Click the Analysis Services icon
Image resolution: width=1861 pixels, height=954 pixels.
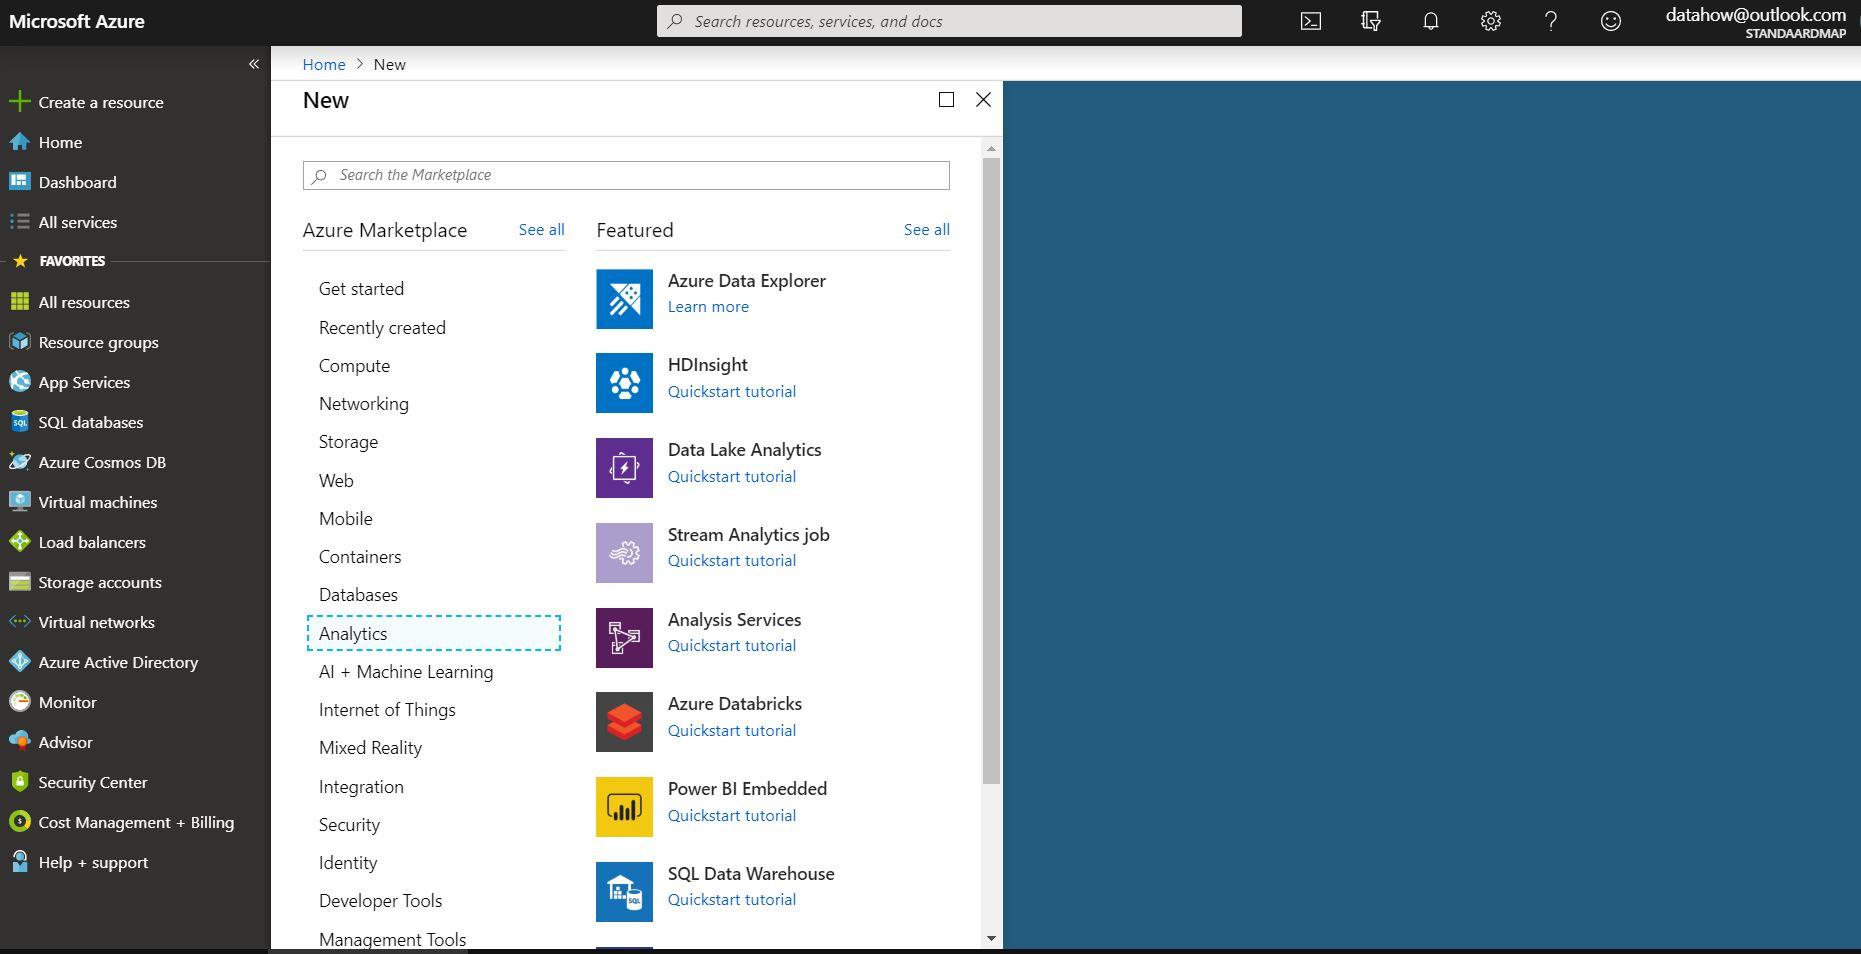click(624, 638)
